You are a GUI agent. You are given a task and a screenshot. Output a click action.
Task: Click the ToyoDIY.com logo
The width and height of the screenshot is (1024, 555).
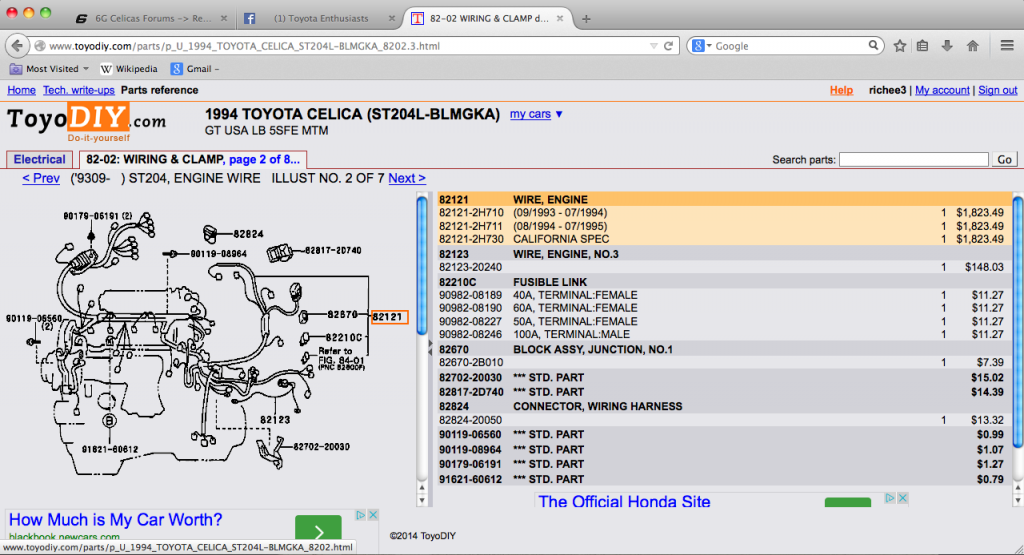(x=86, y=122)
